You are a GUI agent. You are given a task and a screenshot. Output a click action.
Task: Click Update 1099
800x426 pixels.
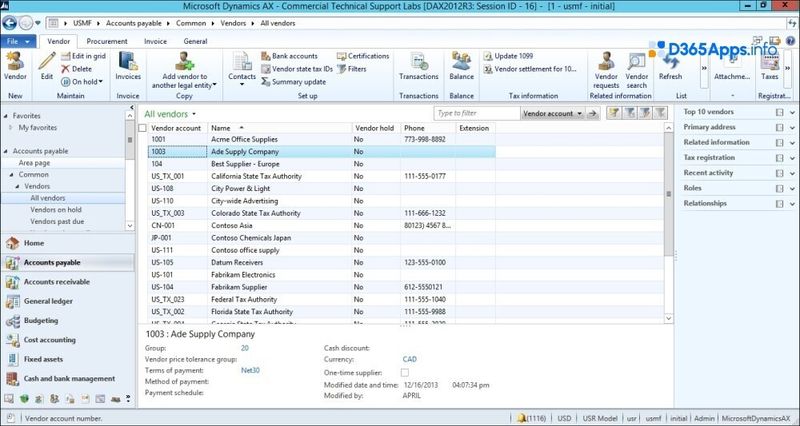coord(508,56)
